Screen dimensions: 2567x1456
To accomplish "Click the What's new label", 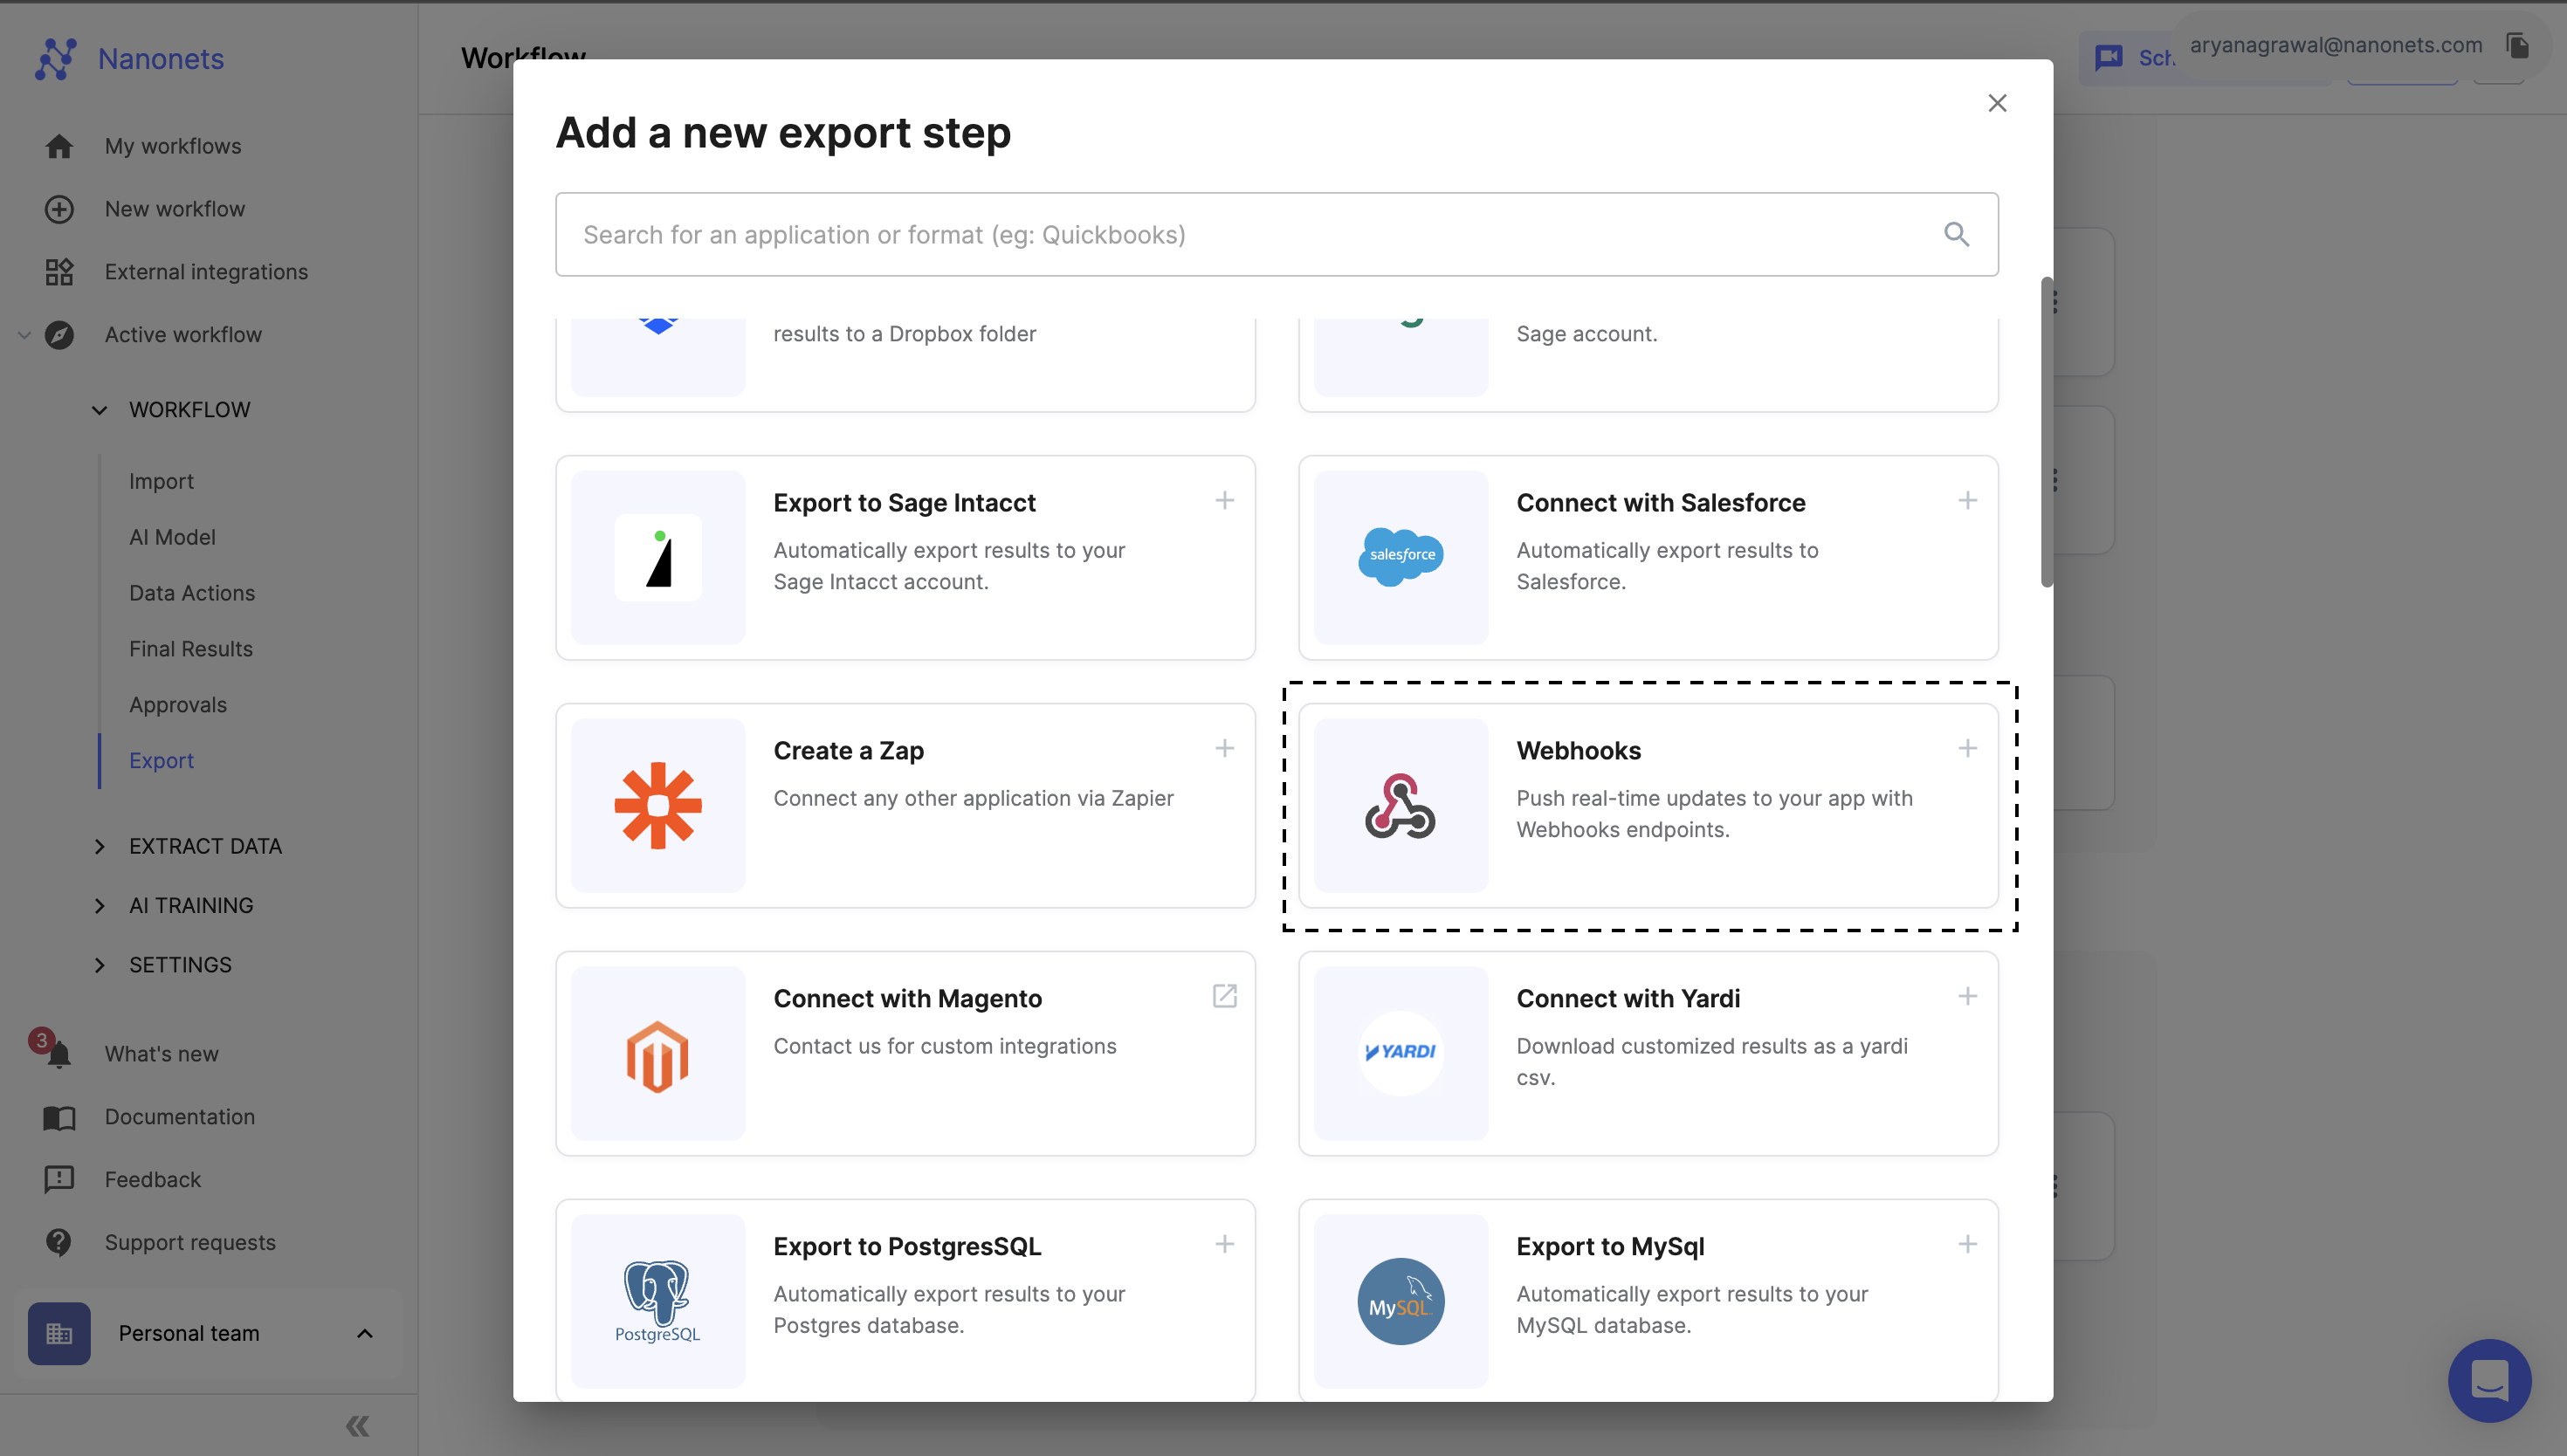I will pyautogui.click(x=162, y=1054).
